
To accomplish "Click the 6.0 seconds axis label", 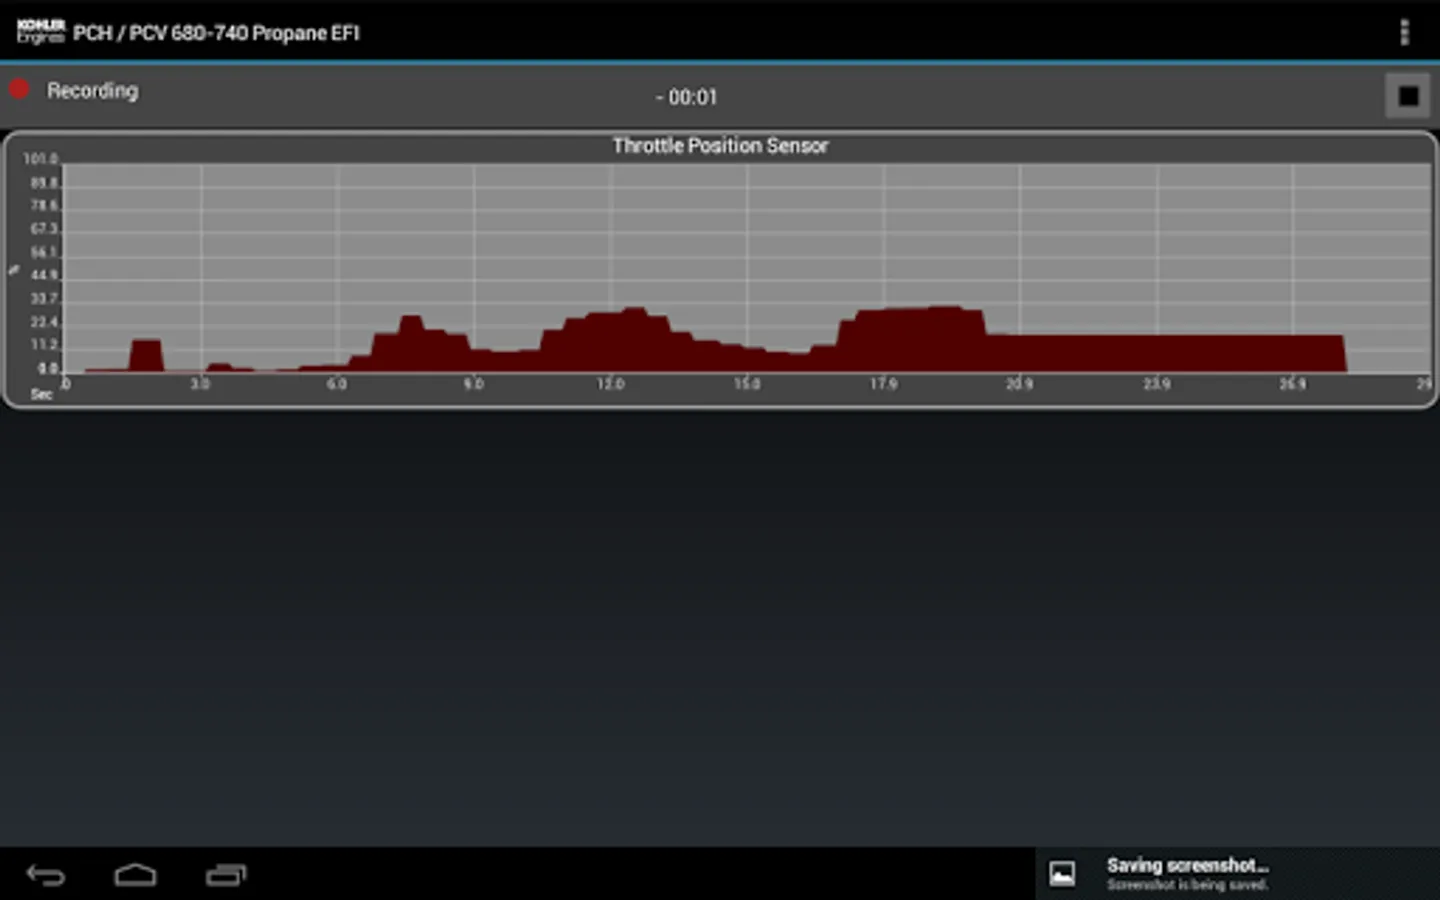I will [x=337, y=384].
